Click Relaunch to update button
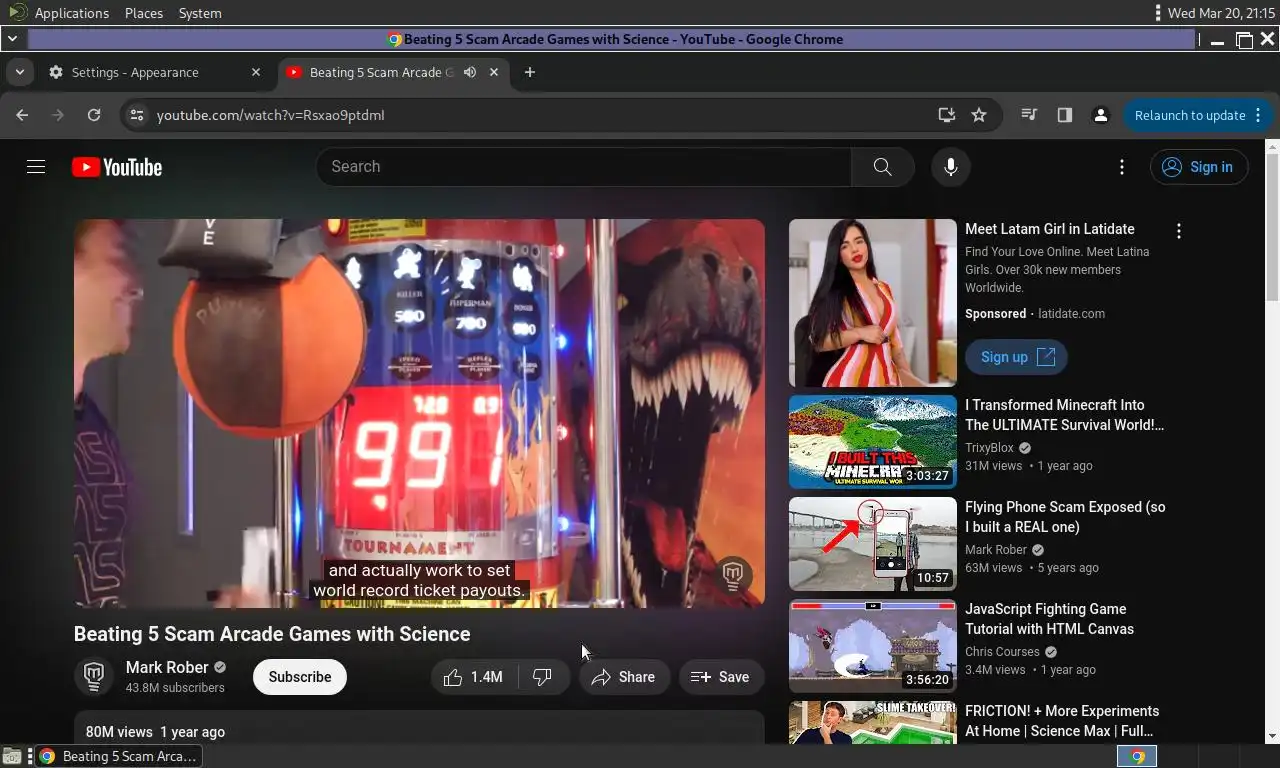This screenshot has width=1280, height=768. pos(1190,115)
